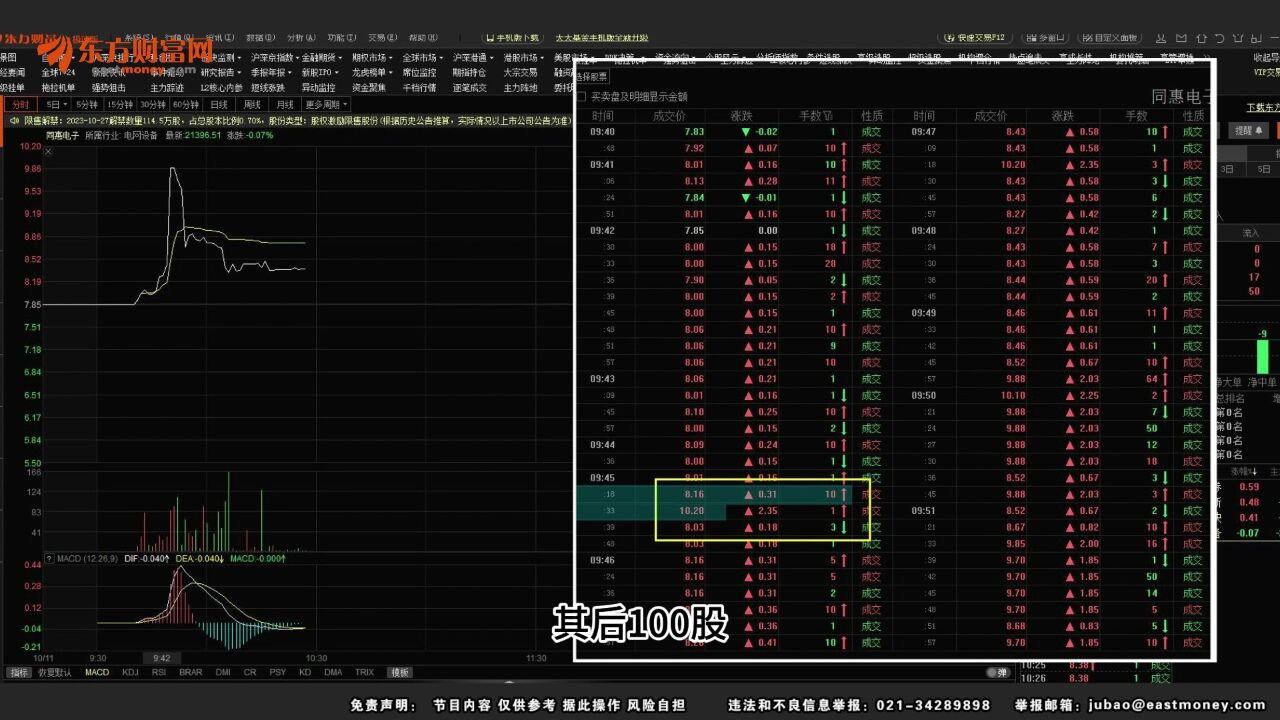
Task: Click the 选择股票 button
Action: 592,76
